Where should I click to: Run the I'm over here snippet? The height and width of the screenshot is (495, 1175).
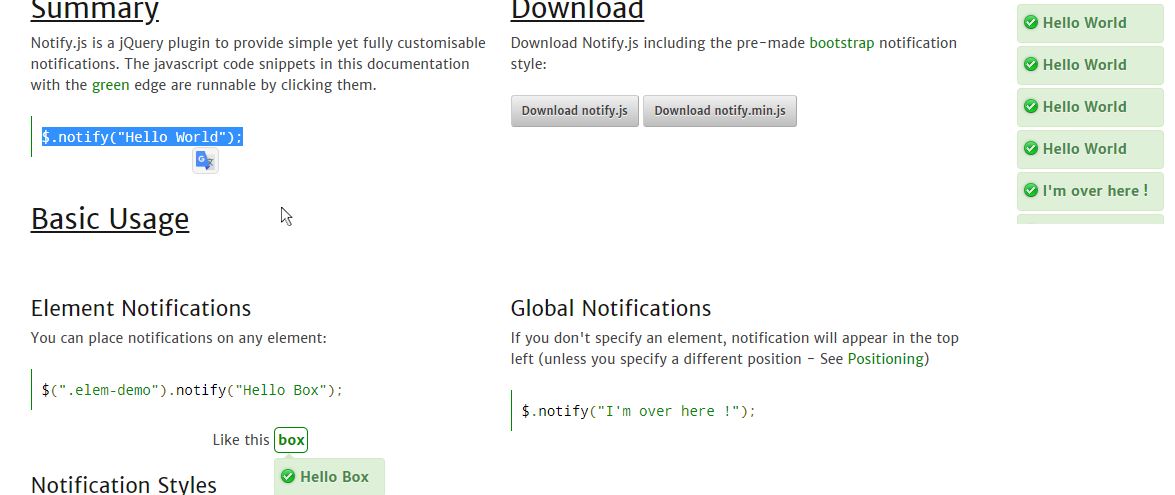point(638,411)
